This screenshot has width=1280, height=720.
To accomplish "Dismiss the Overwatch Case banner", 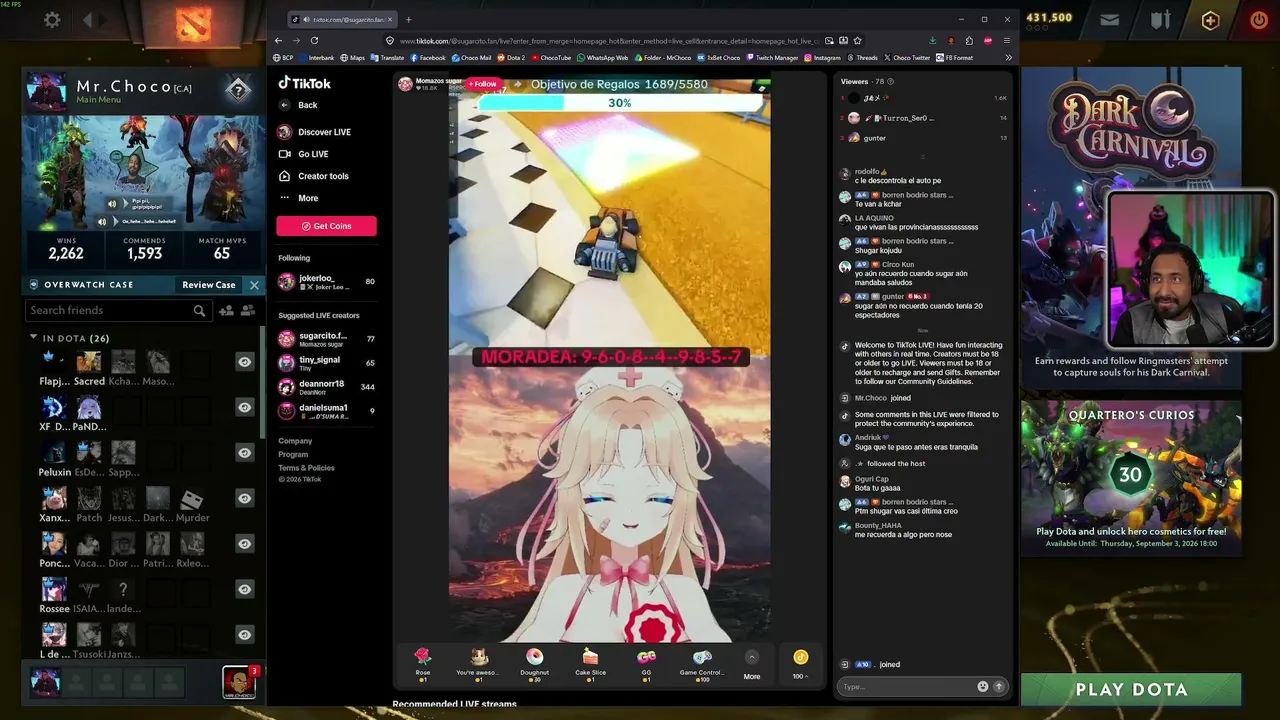I will click(x=254, y=285).
